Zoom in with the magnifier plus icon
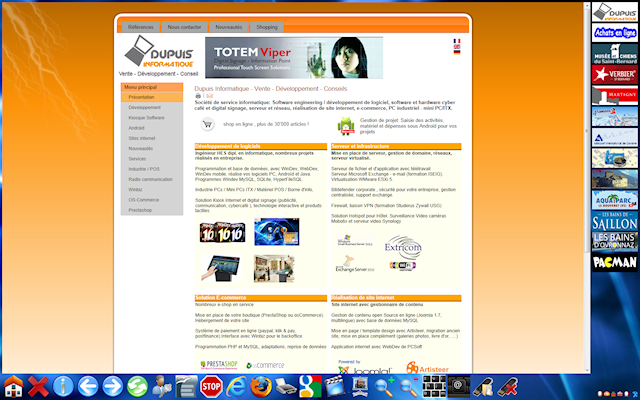Image resolution: width=640 pixels, height=400 pixels. [x=384, y=386]
